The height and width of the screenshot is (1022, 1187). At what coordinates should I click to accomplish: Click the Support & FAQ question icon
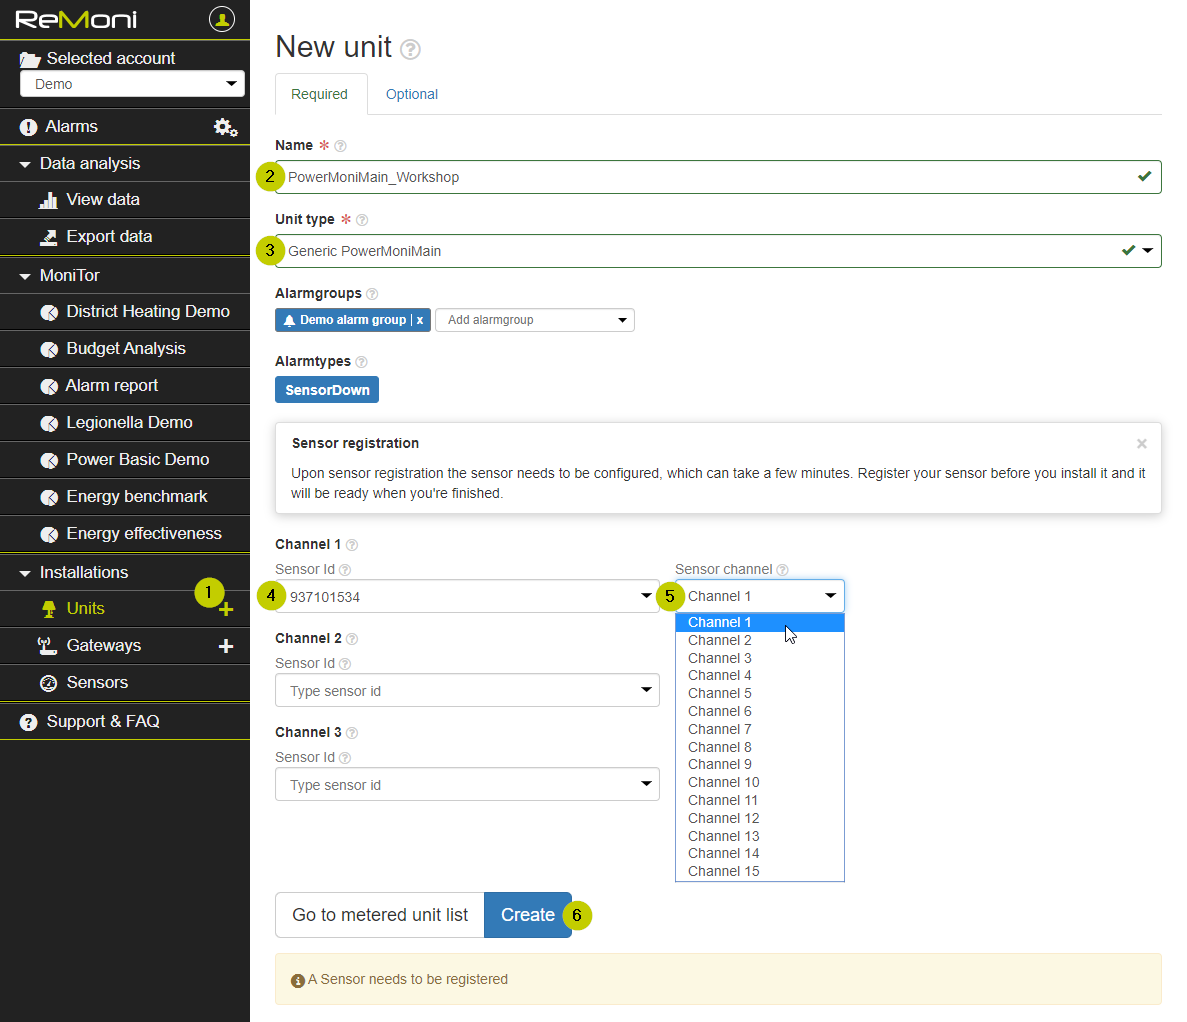[x=29, y=722]
